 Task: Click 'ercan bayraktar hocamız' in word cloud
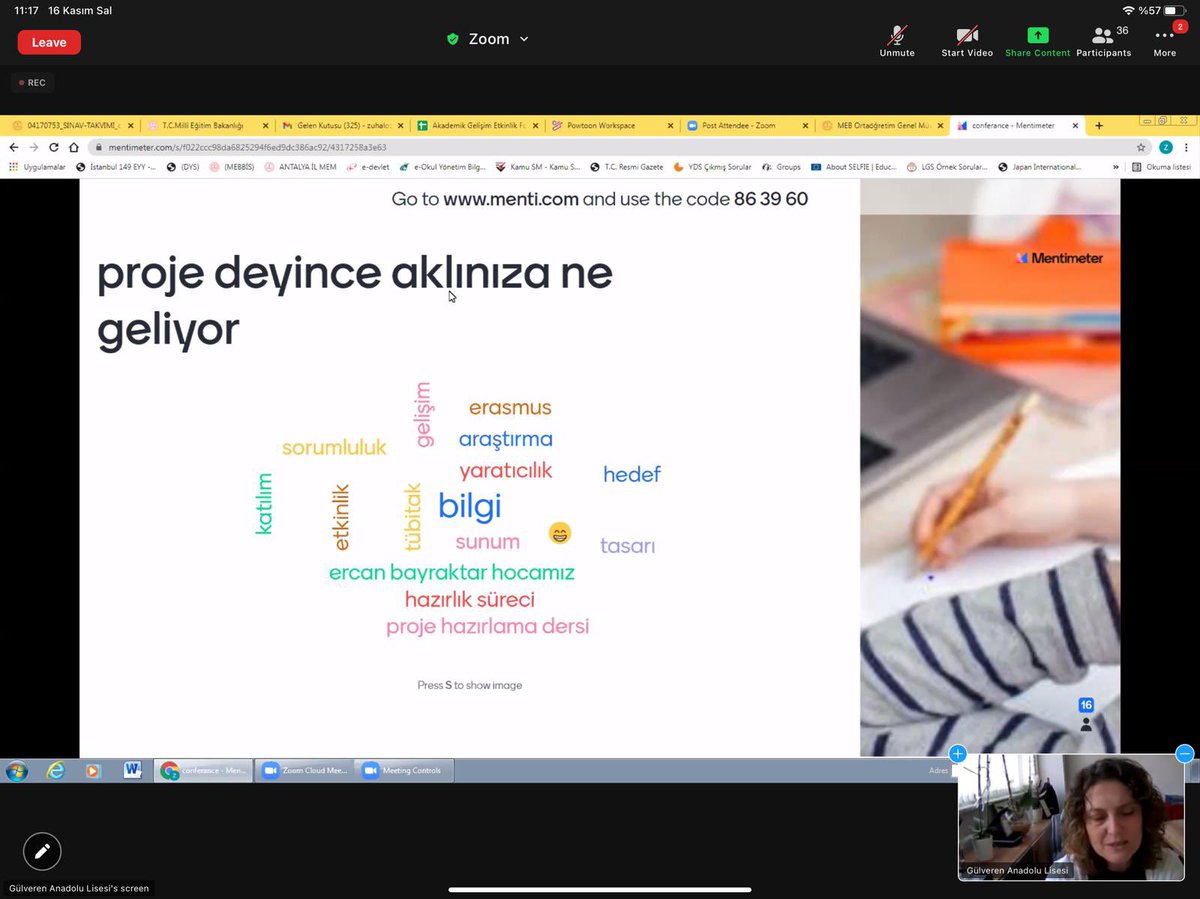[452, 574]
